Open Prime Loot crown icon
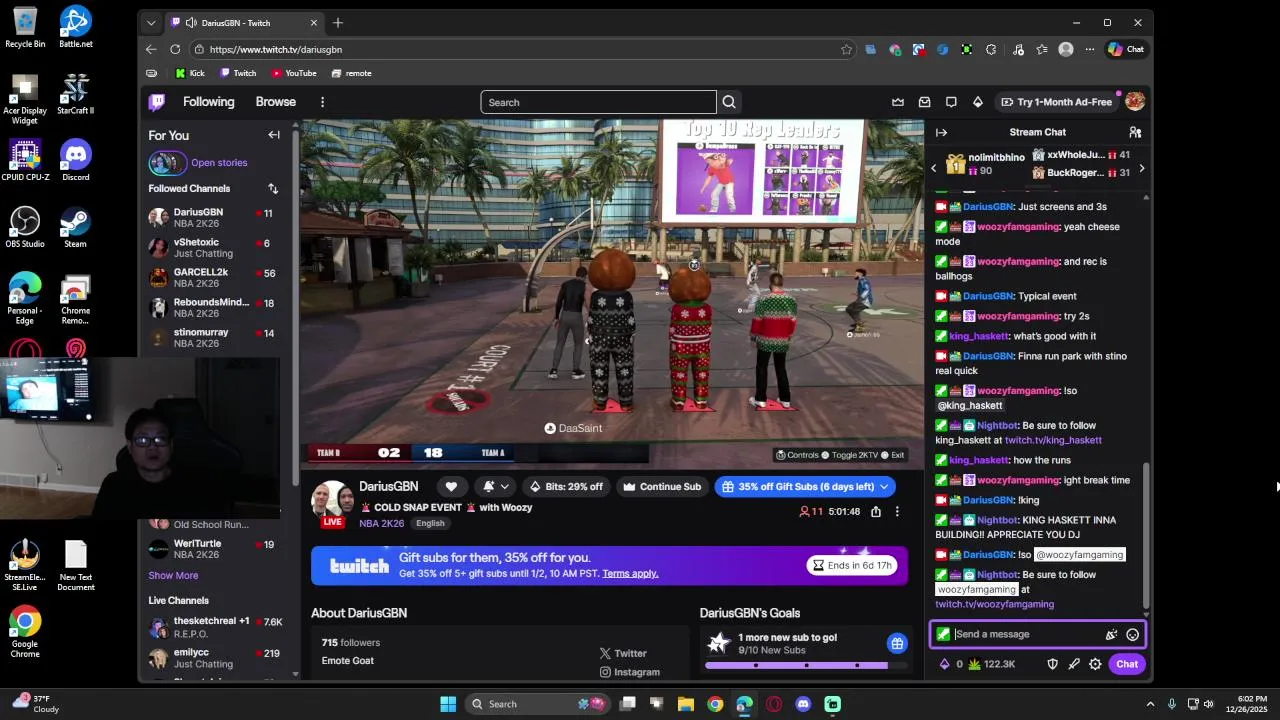The image size is (1280, 720). (898, 102)
